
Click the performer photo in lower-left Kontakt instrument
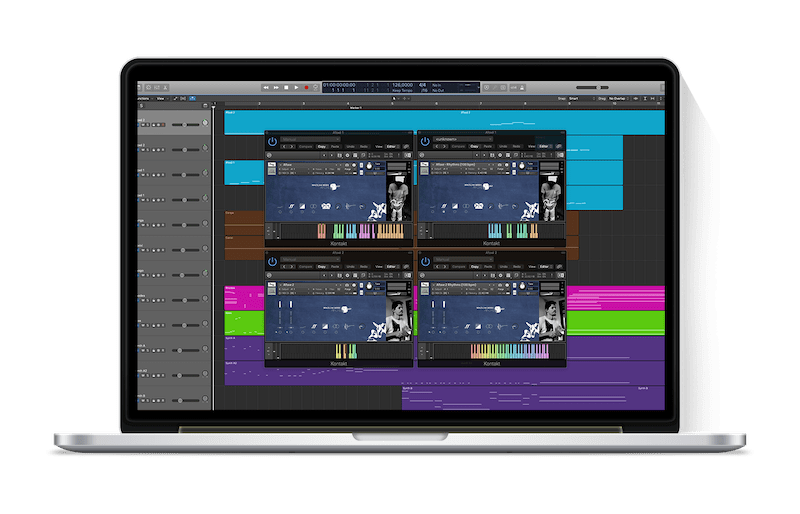coord(399,320)
